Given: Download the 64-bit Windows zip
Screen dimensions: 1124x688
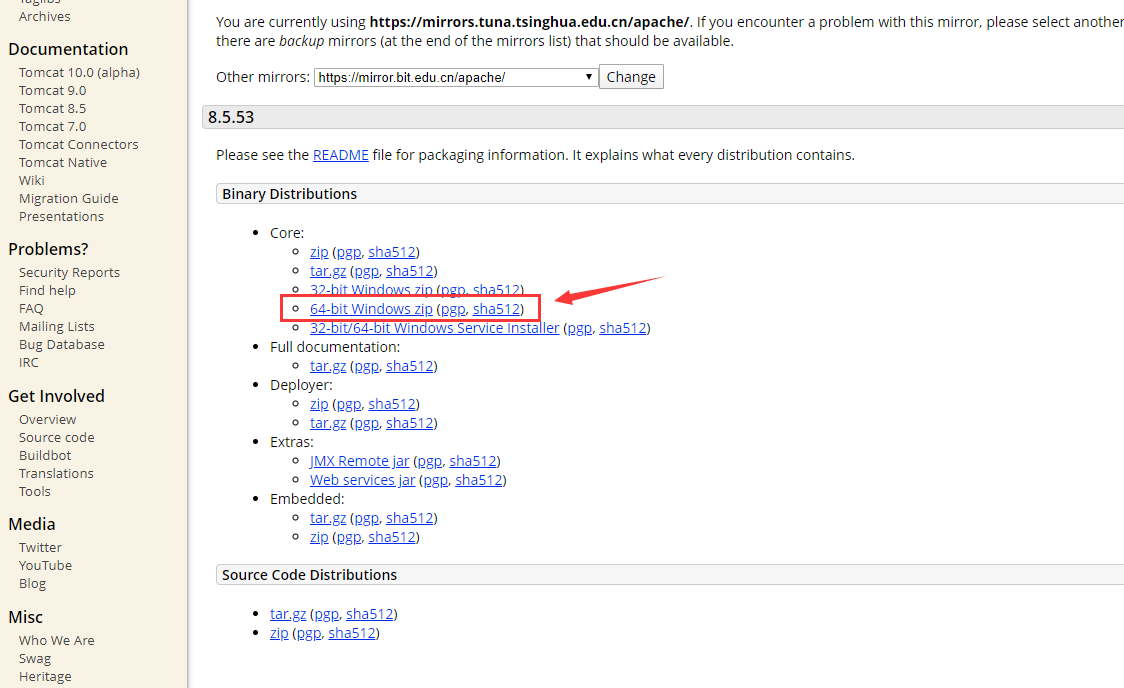Looking at the screenshot, I should 371,309.
